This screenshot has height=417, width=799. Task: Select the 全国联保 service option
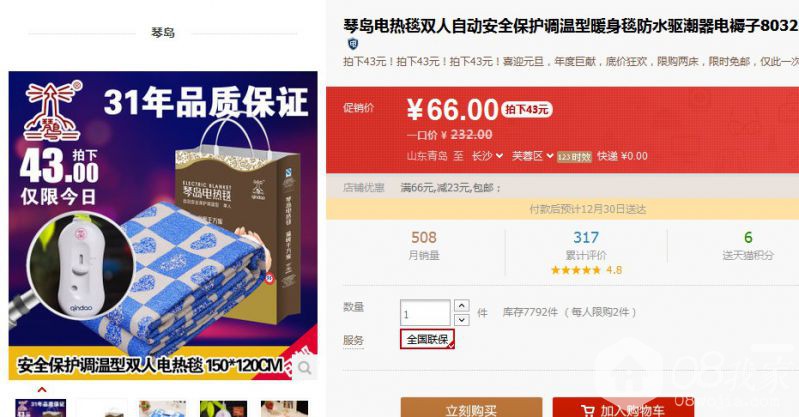(427, 340)
